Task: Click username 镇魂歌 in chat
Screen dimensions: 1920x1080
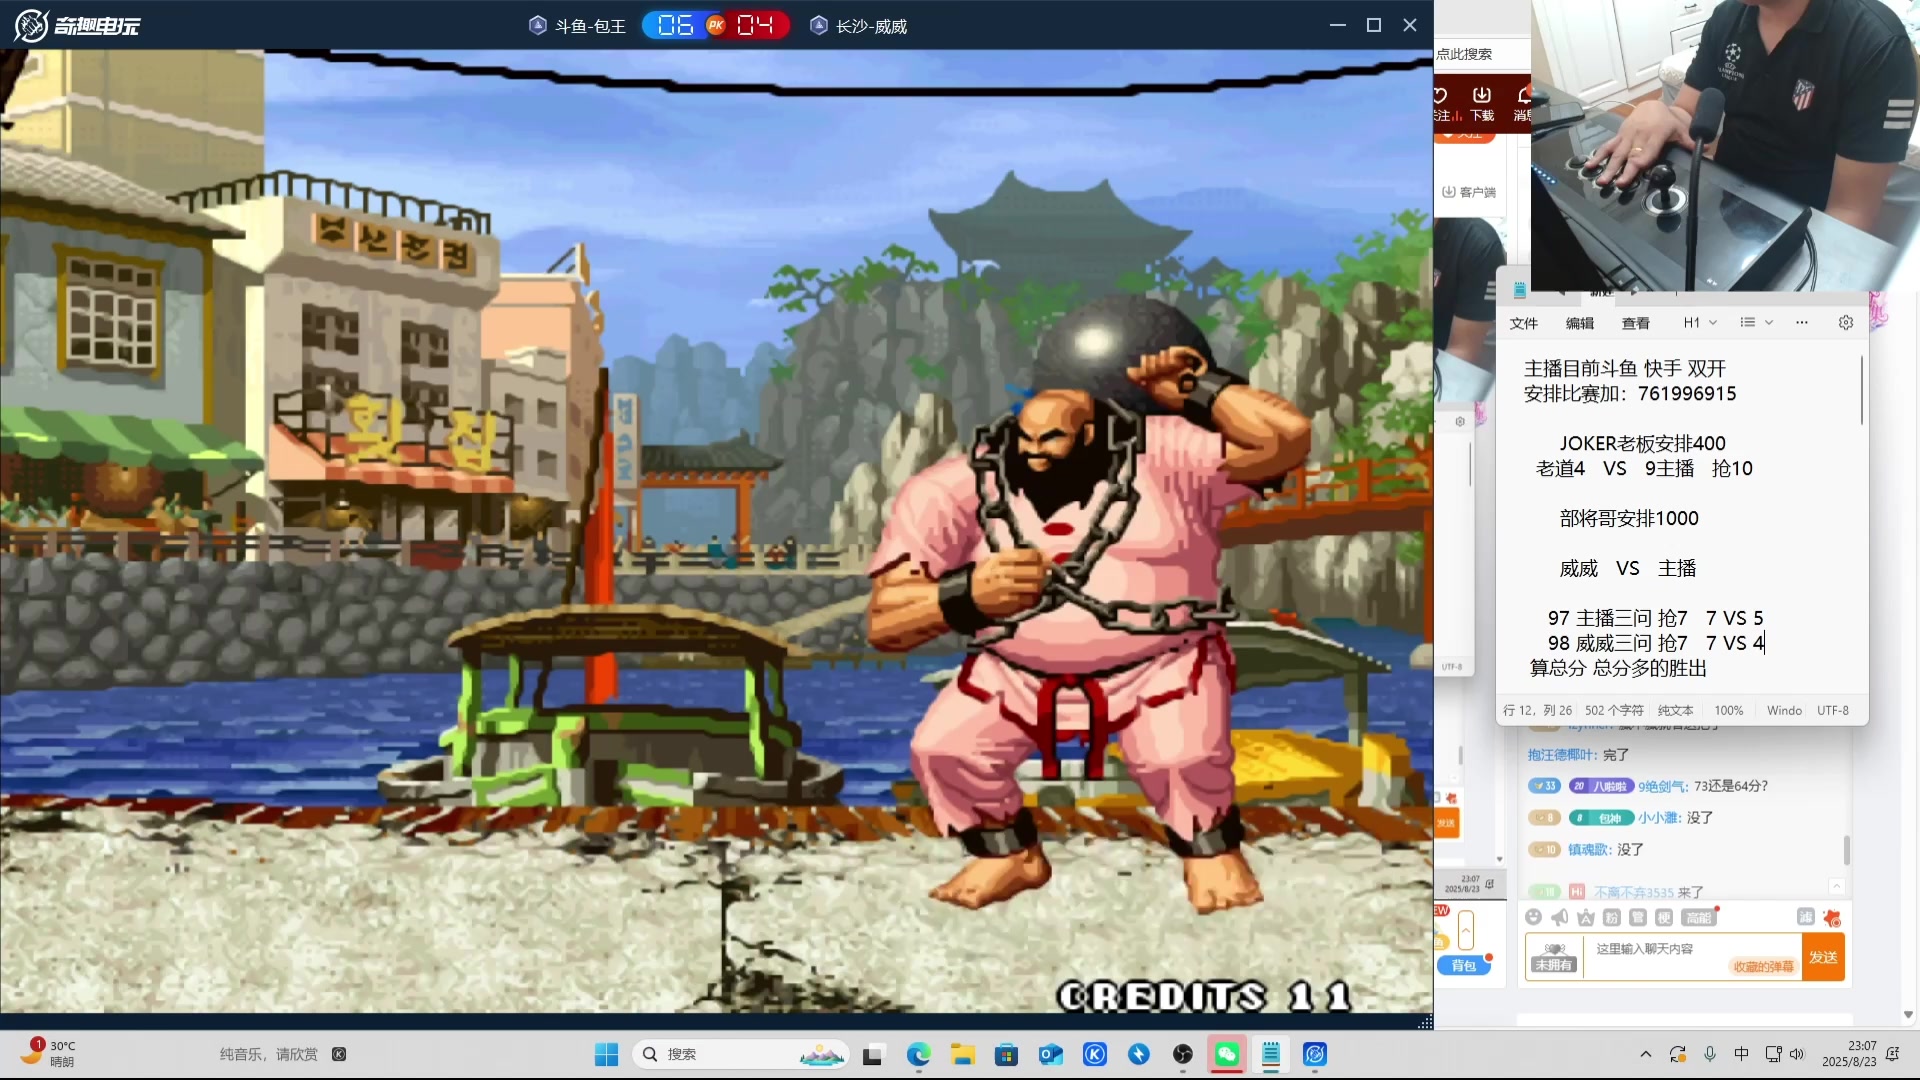Action: [1588, 849]
